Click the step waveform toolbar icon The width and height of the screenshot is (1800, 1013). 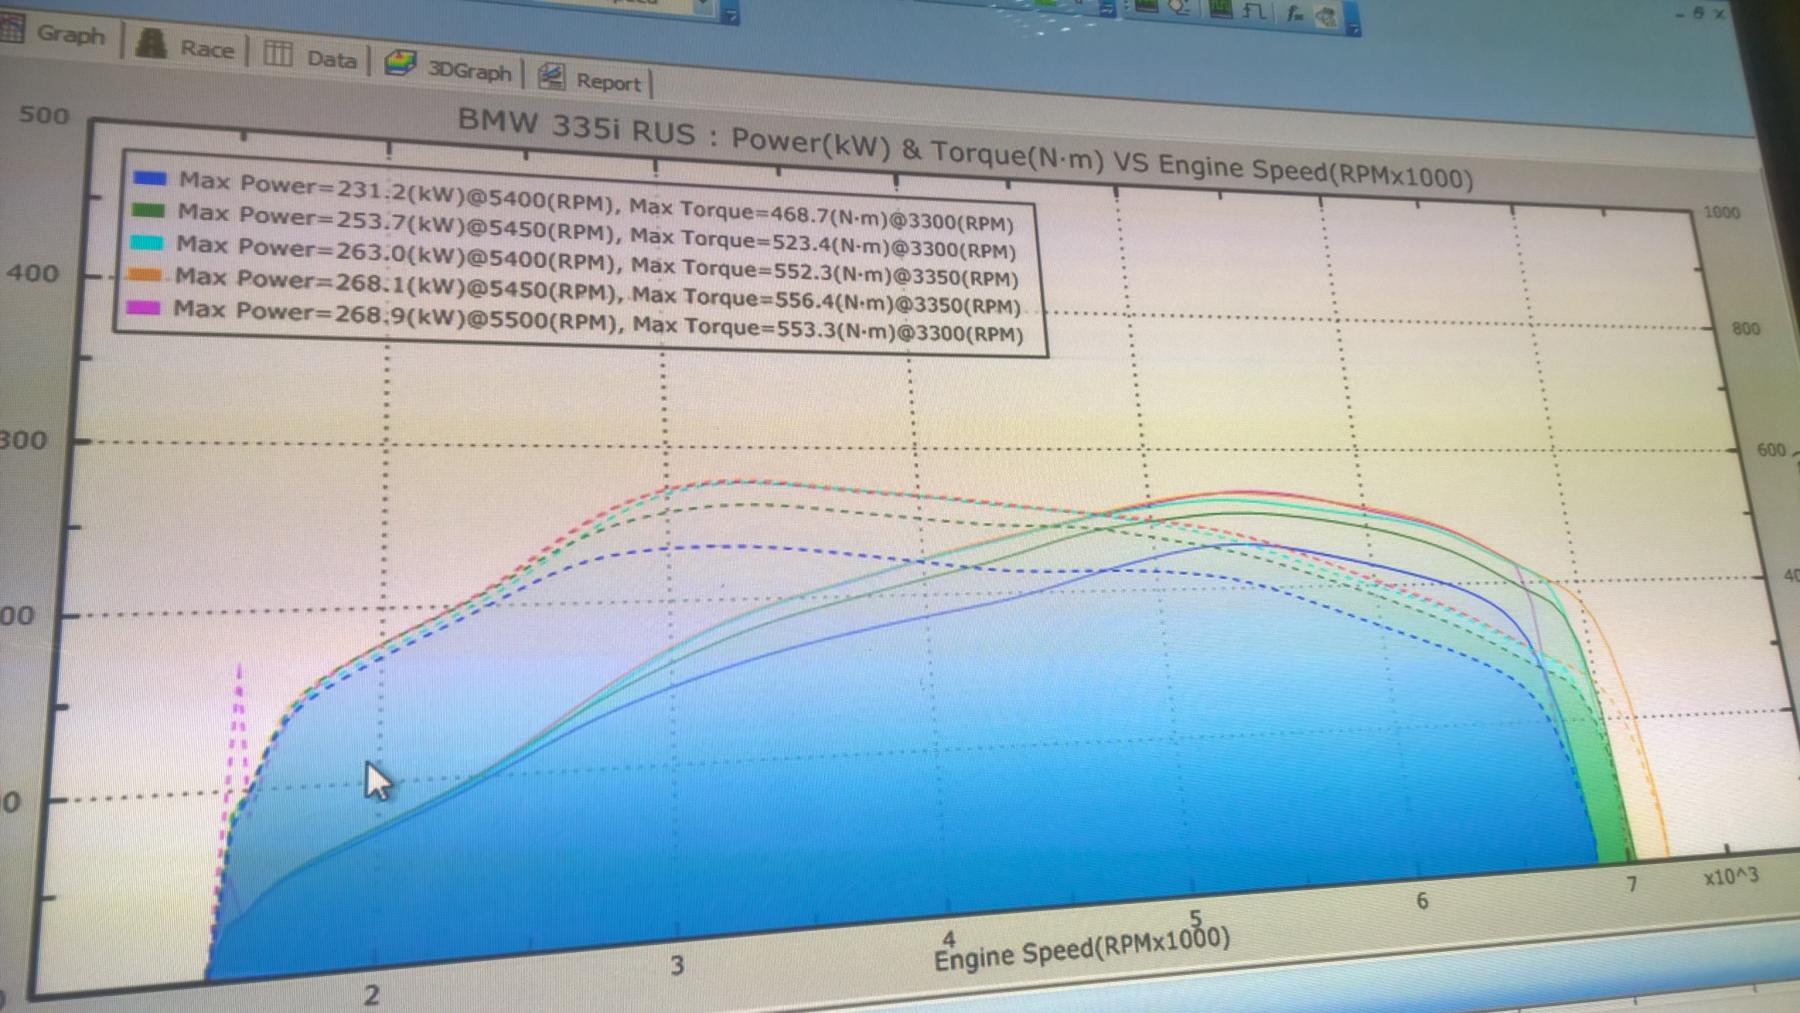[x=1254, y=11]
